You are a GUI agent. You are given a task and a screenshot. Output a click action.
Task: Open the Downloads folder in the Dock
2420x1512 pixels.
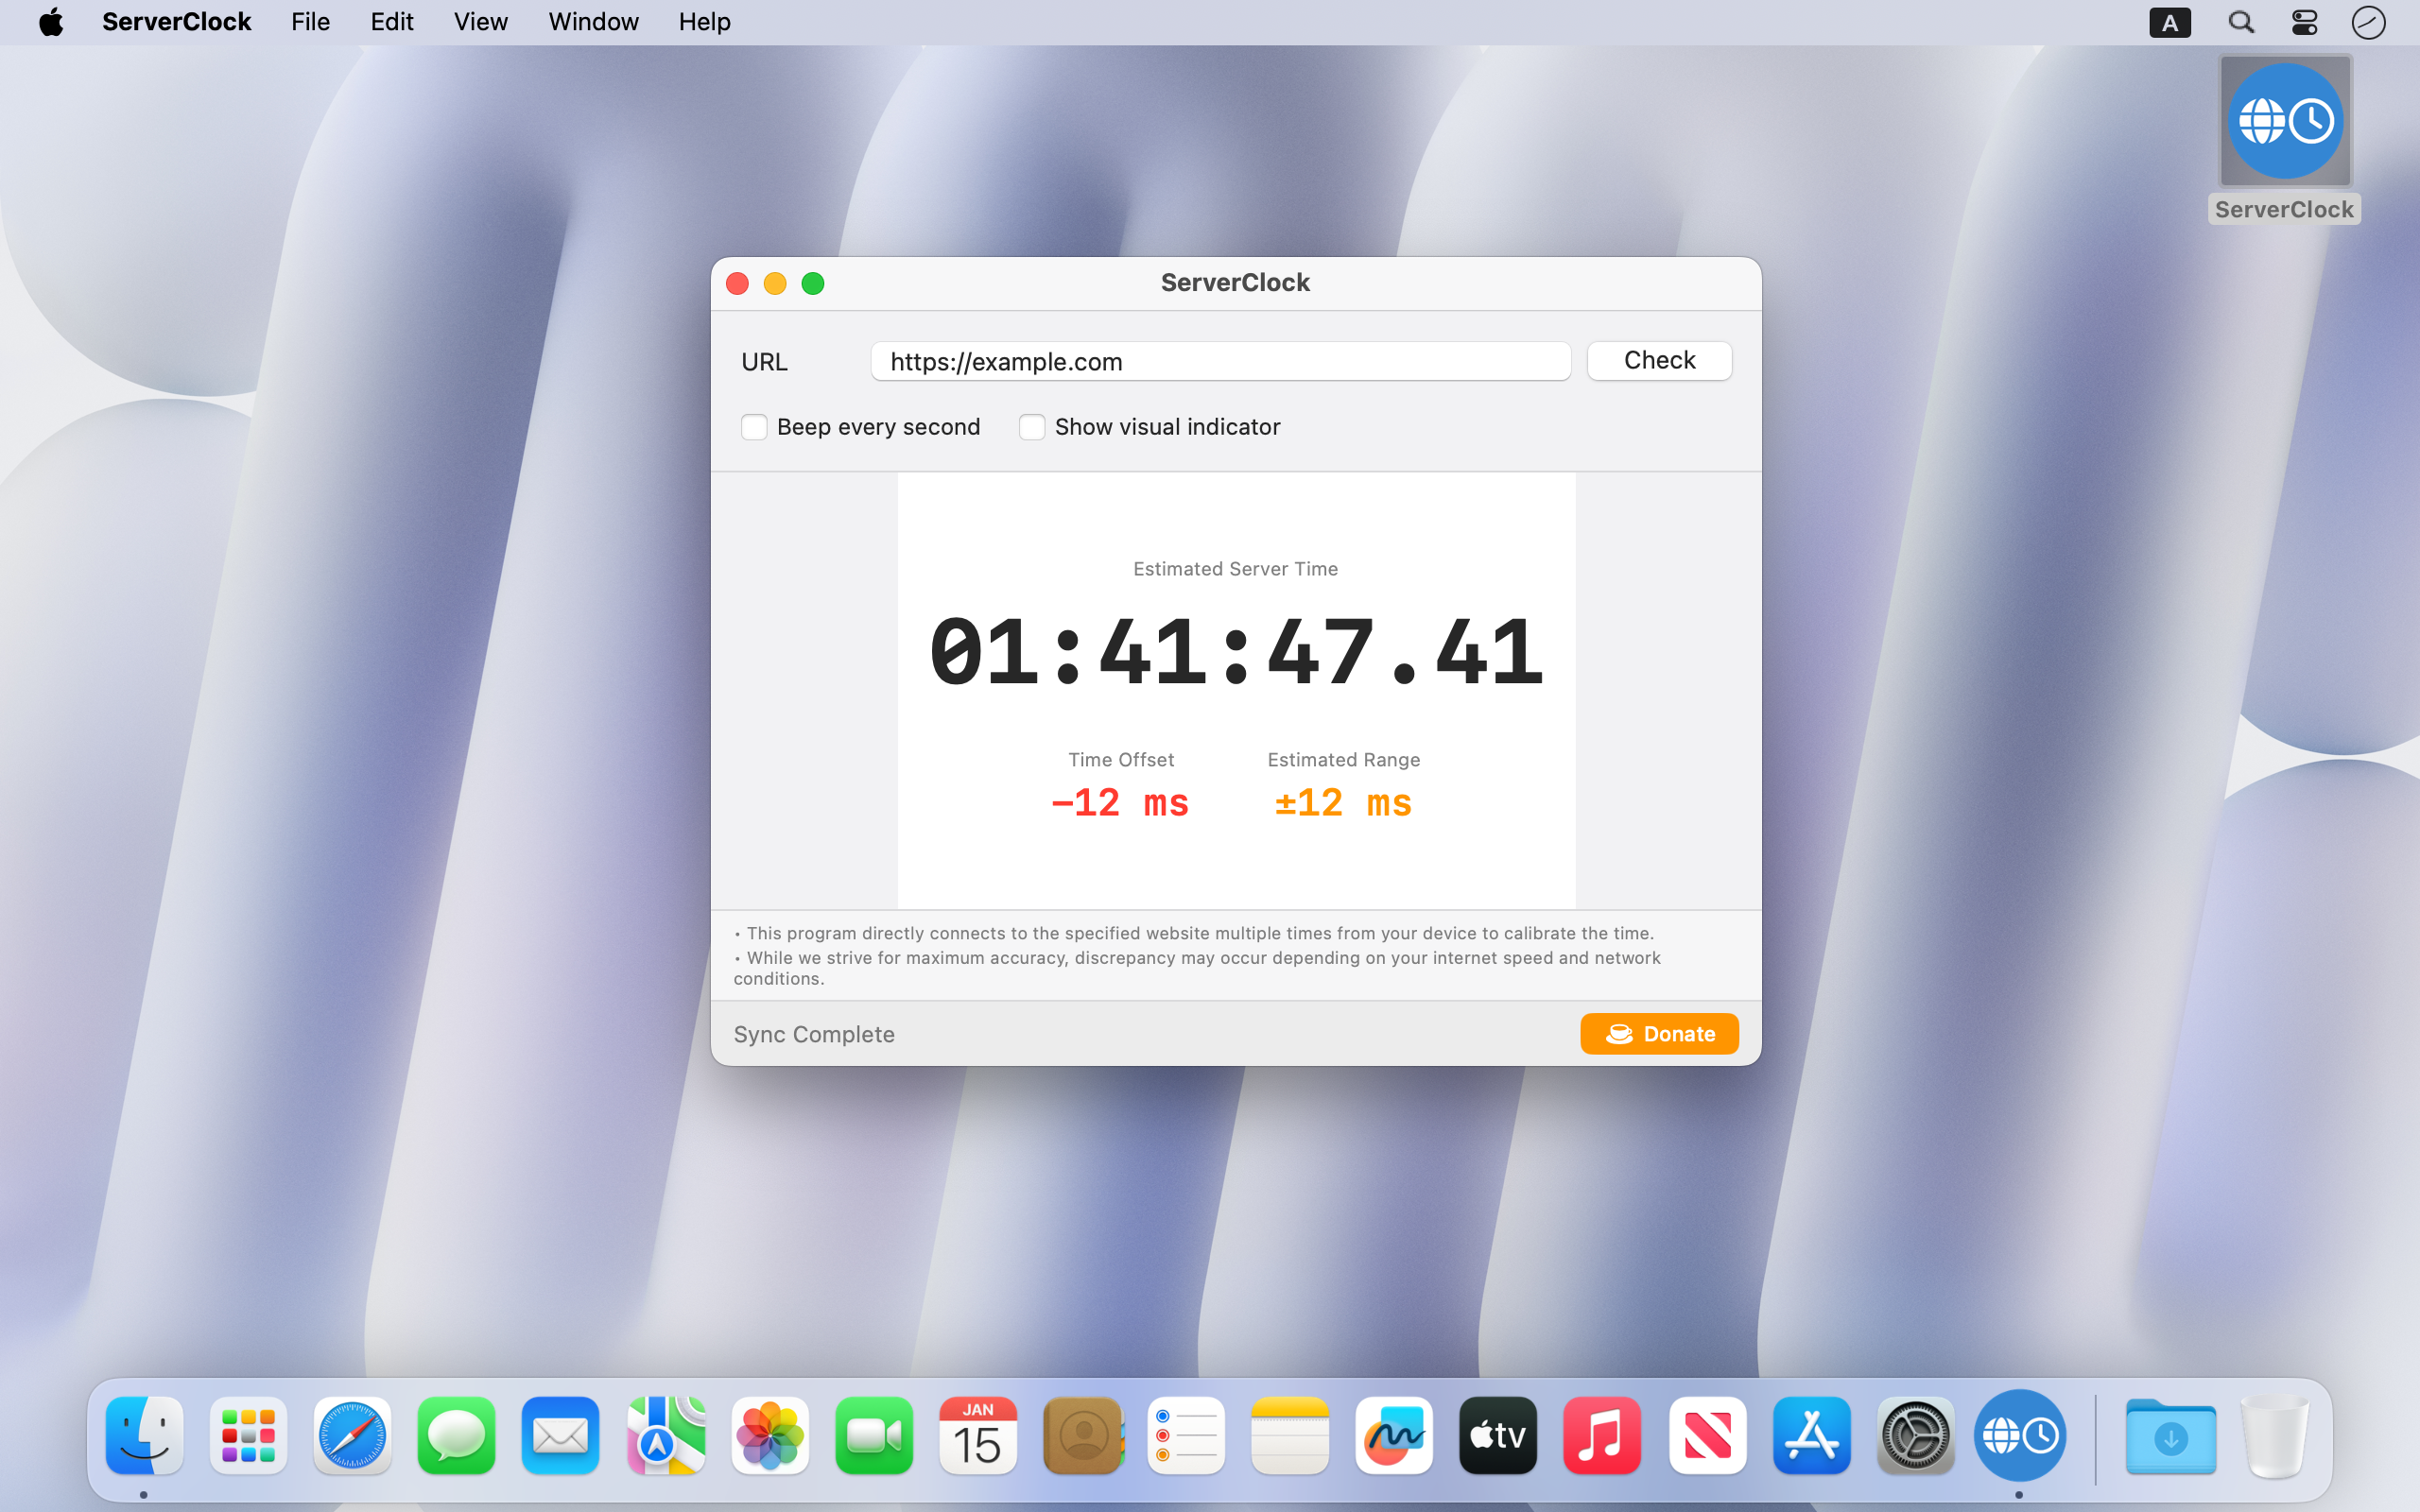point(2170,1436)
